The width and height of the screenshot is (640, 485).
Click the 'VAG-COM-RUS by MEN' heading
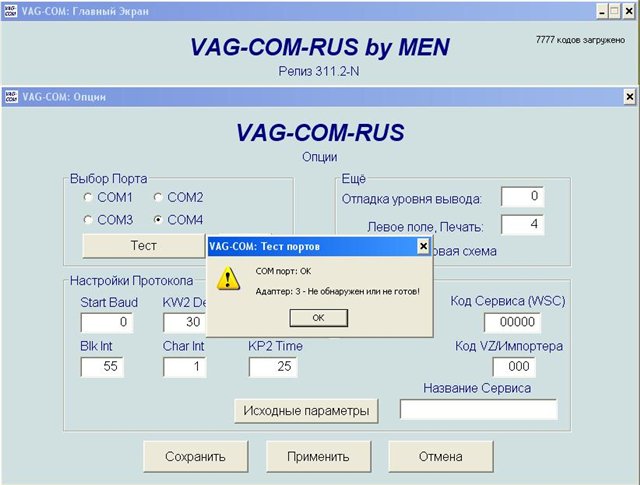click(x=320, y=47)
